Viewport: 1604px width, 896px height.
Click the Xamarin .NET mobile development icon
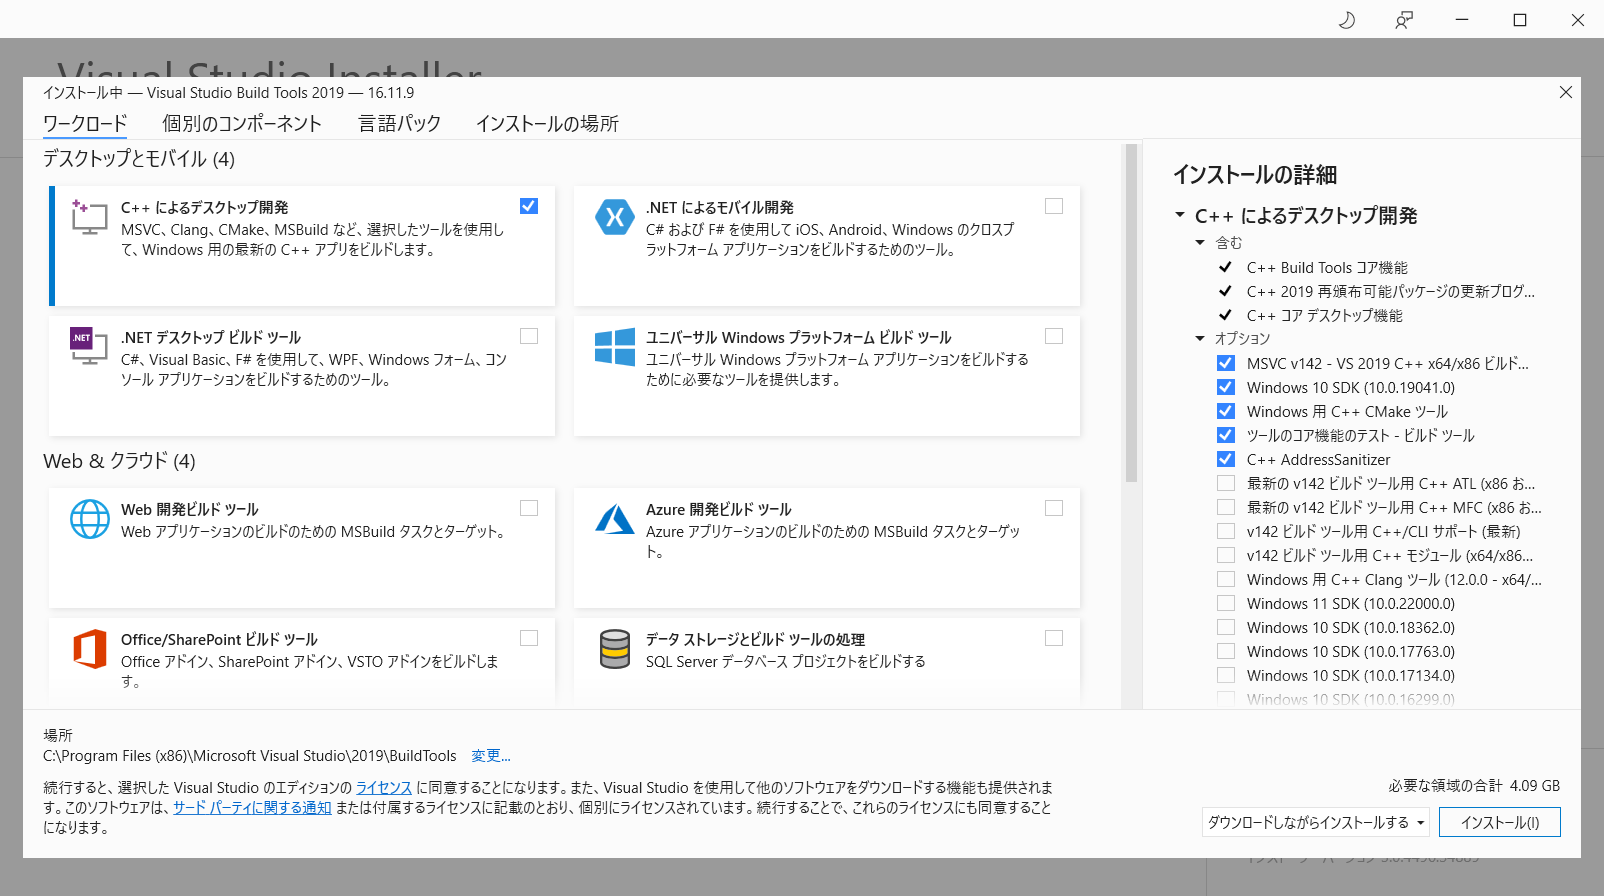pos(615,217)
